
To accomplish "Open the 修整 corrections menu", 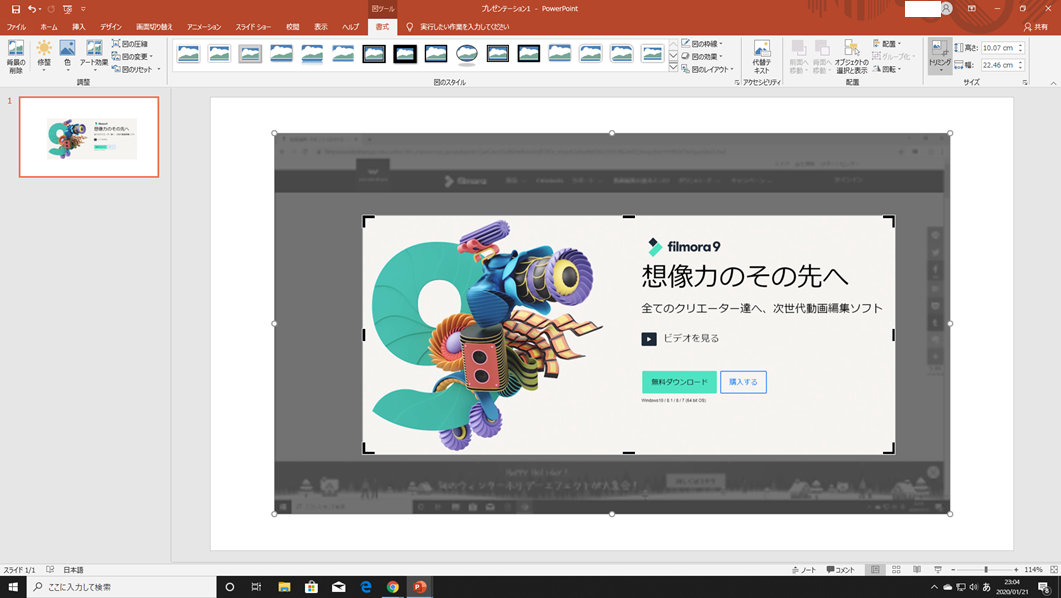I will pos(44,56).
